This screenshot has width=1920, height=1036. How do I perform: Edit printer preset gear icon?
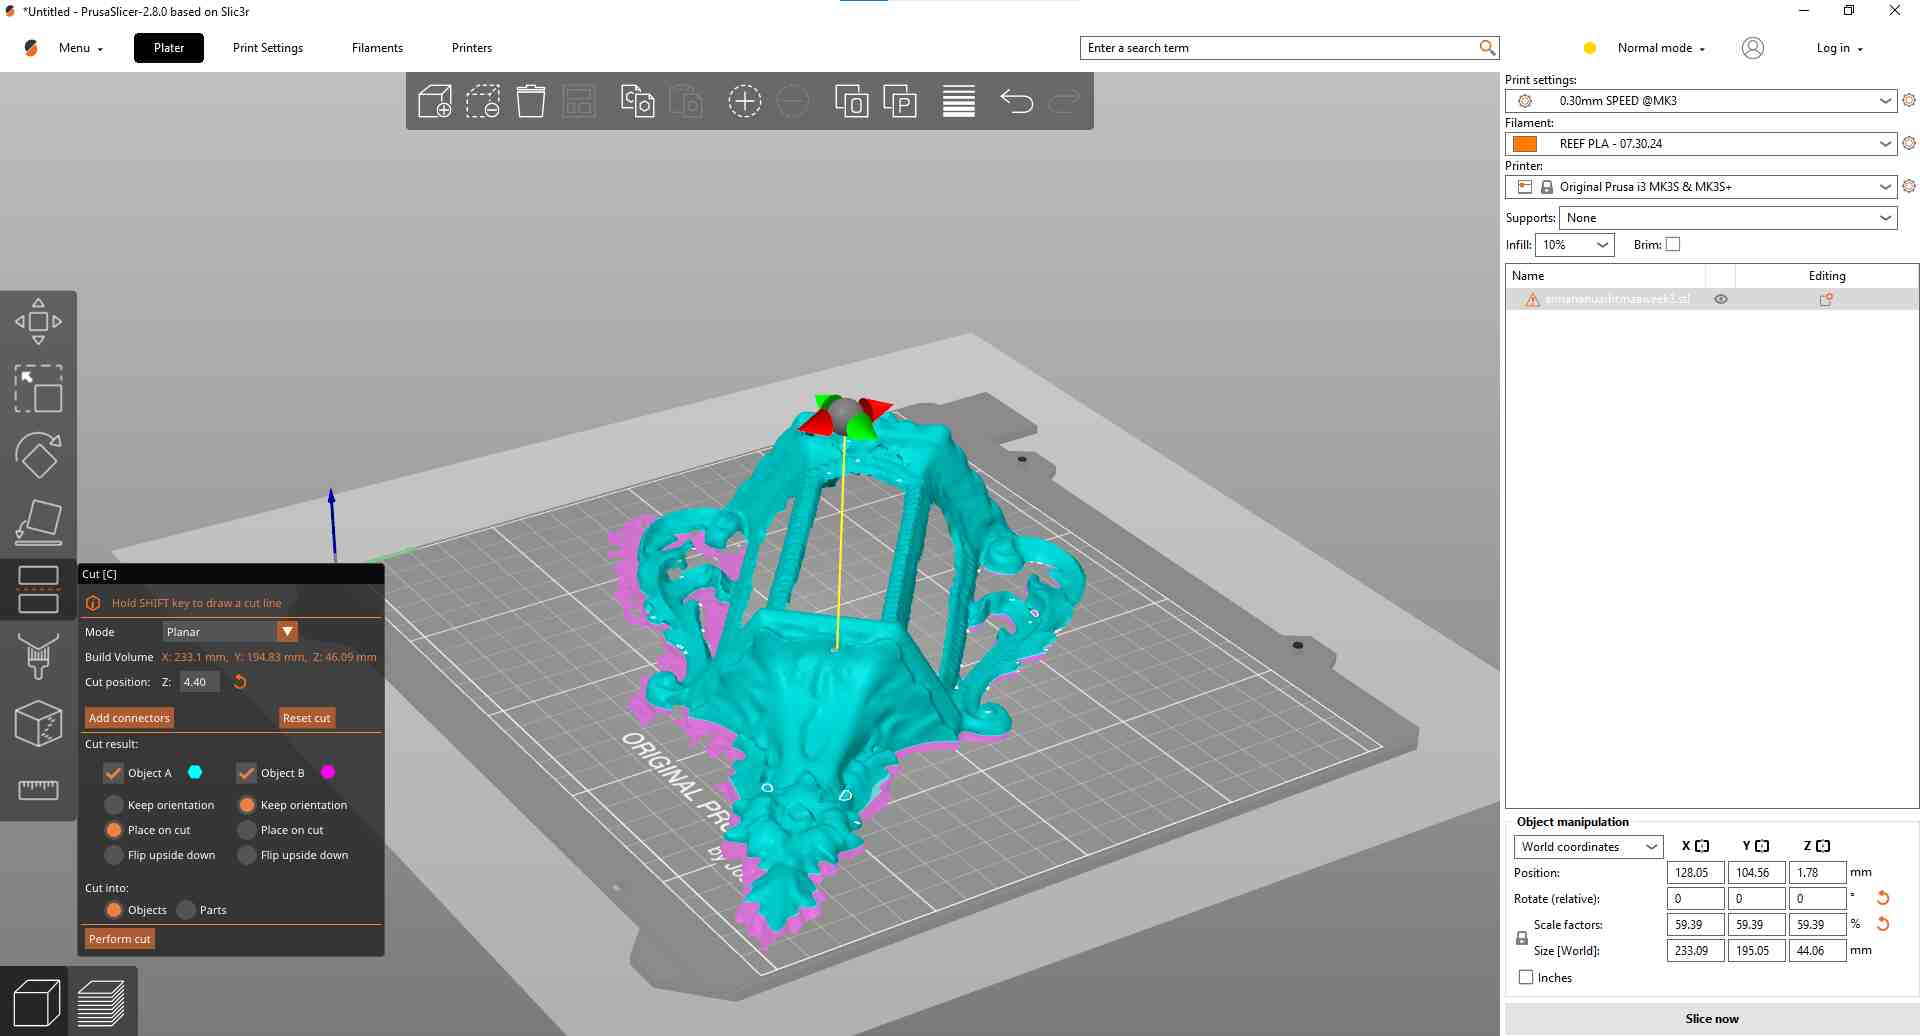(x=1909, y=186)
